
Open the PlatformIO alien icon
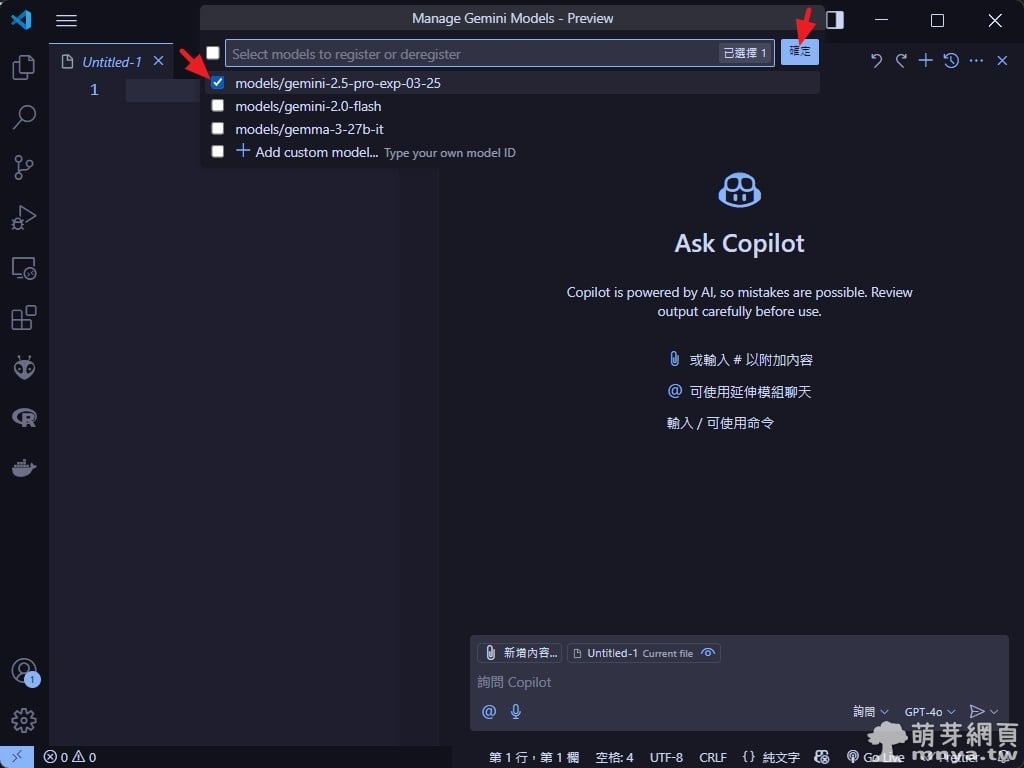pyautogui.click(x=24, y=368)
